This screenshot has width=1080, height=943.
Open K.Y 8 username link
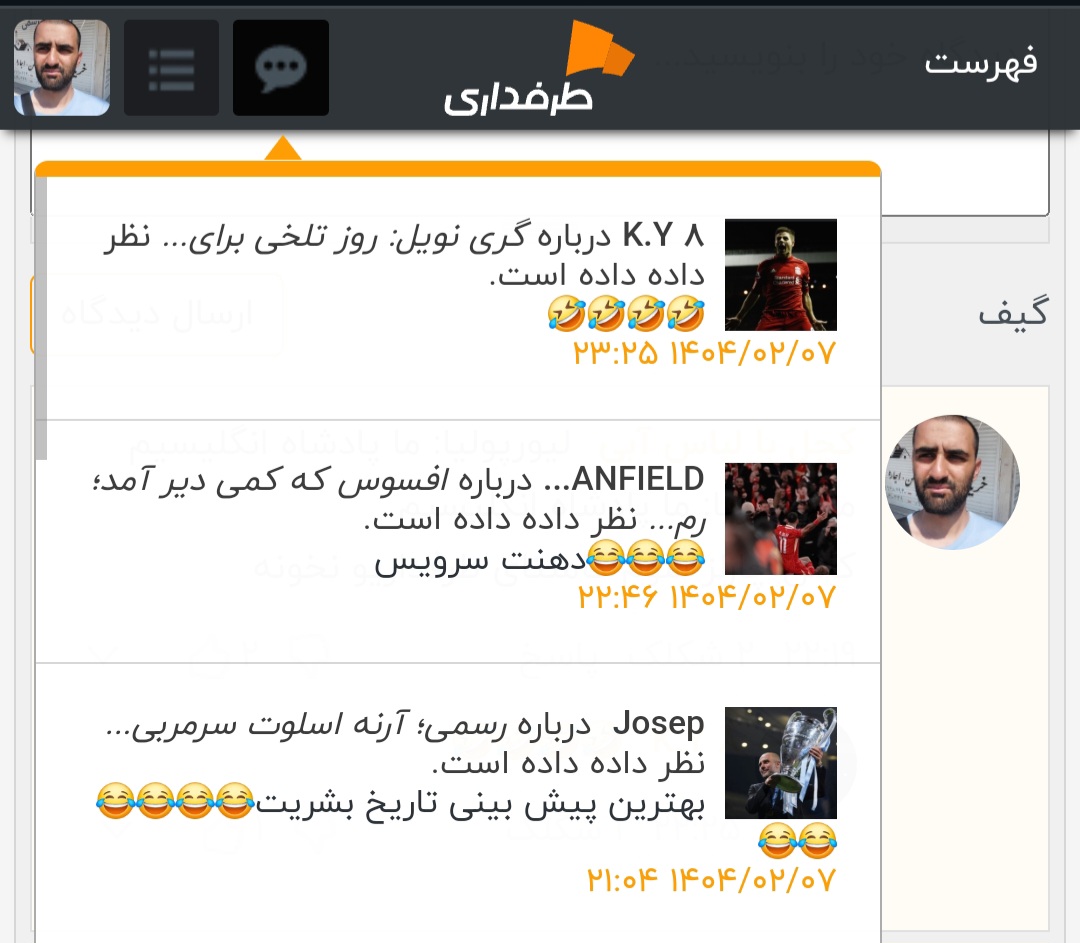663,236
